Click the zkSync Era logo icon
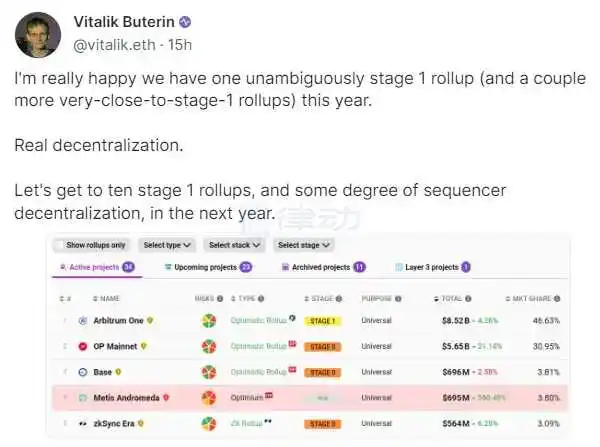 coord(83,423)
